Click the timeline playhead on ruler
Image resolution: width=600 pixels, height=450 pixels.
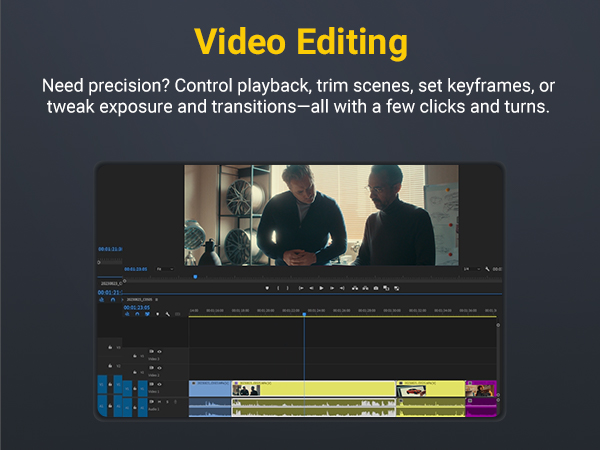[304, 314]
